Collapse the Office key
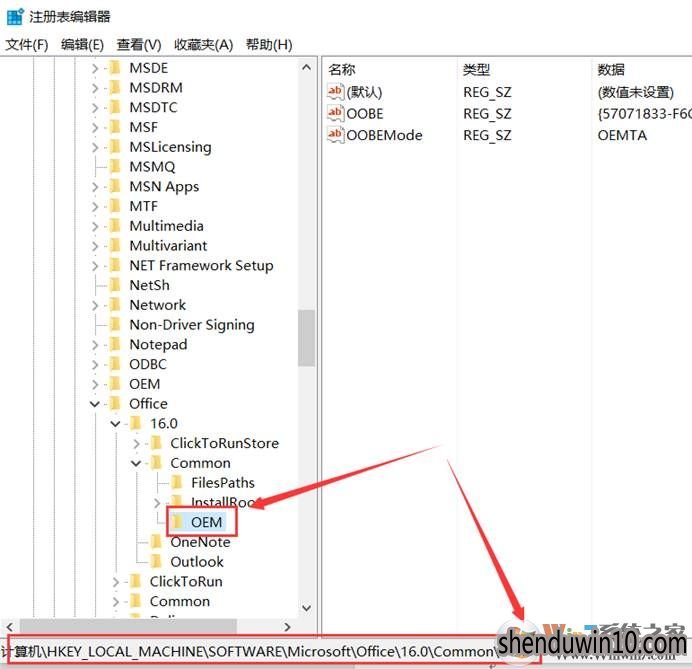692x669 pixels. 95,404
